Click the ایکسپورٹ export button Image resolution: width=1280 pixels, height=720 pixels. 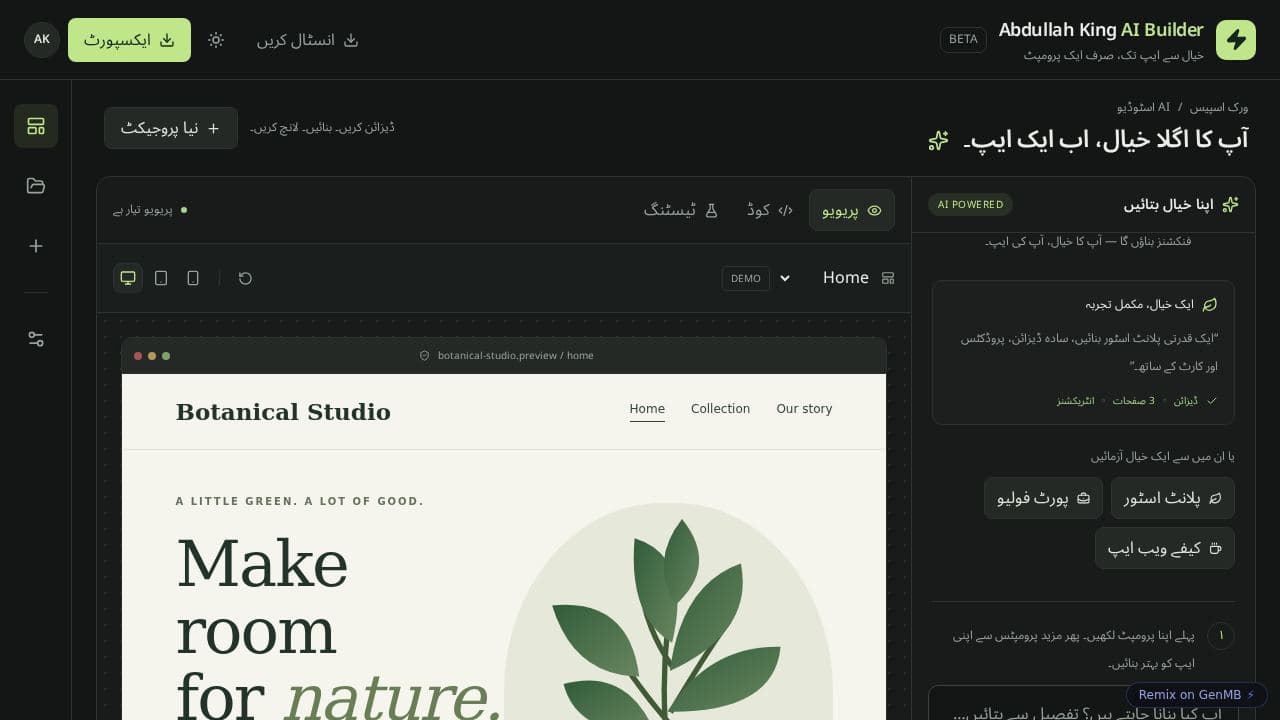129,40
